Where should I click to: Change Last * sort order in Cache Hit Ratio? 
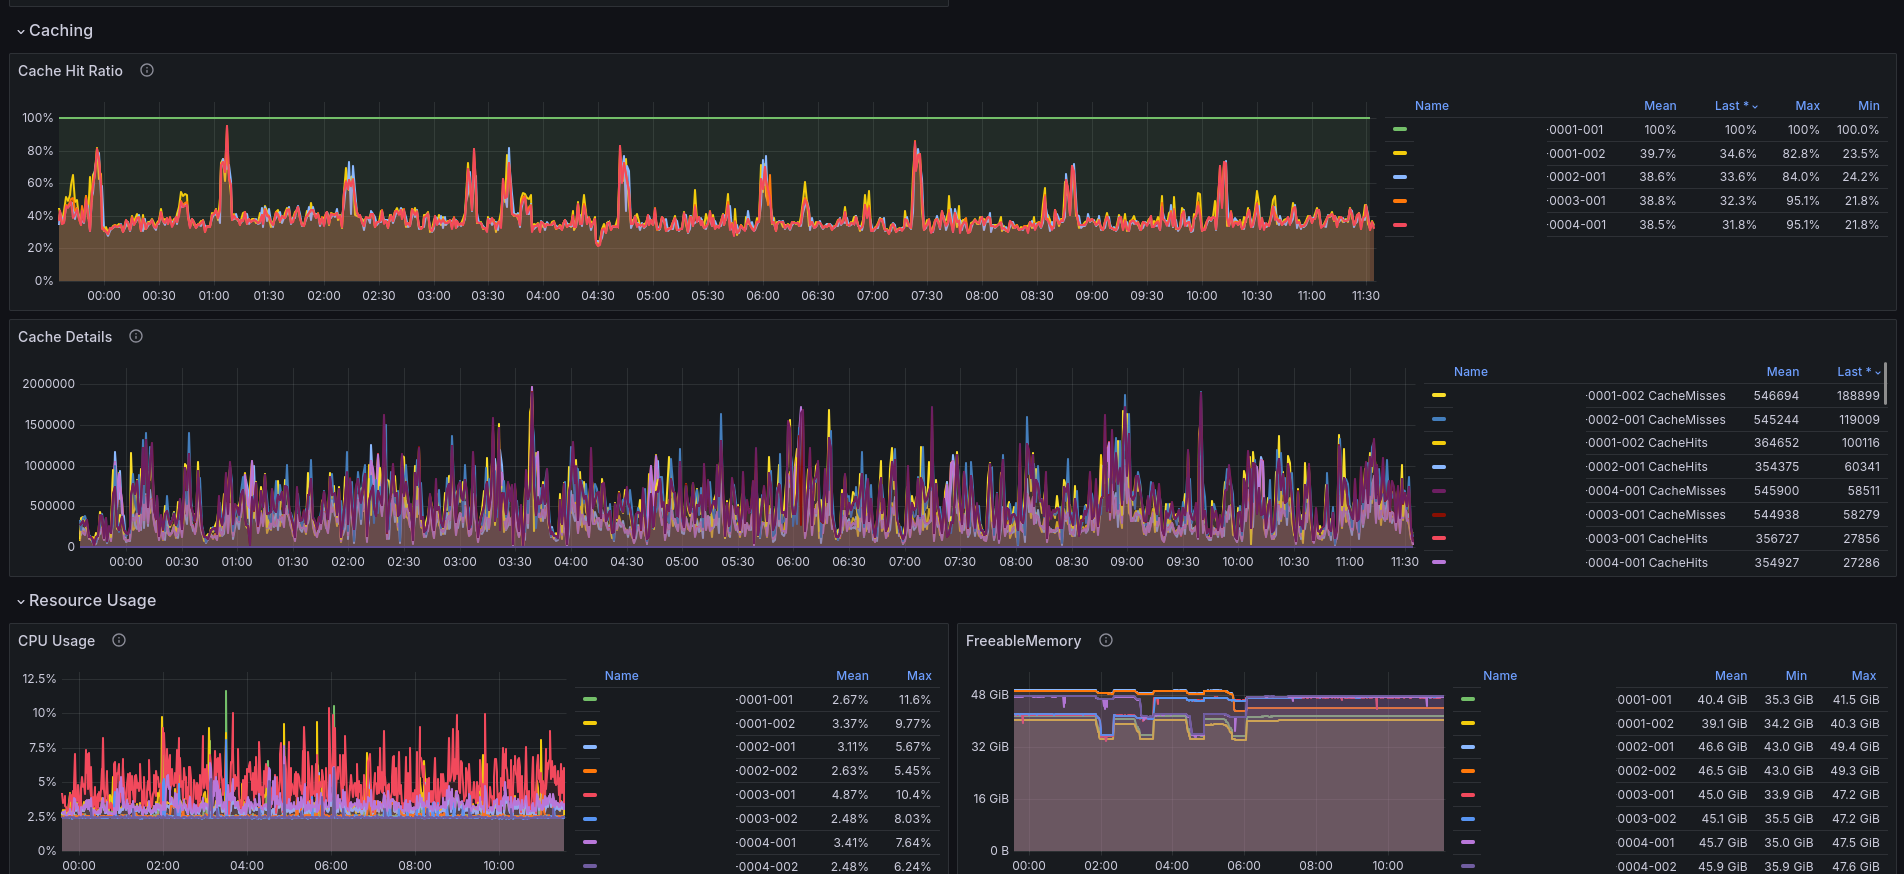pyautogui.click(x=1735, y=106)
